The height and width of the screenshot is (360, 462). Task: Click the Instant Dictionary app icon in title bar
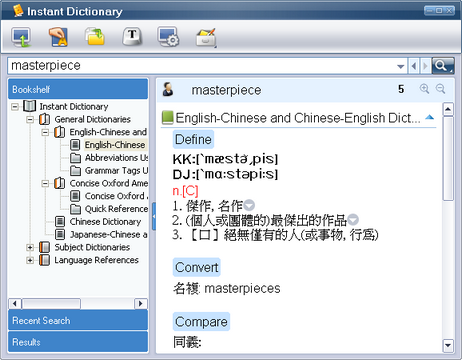pyautogui.click(x=18, y=10)
